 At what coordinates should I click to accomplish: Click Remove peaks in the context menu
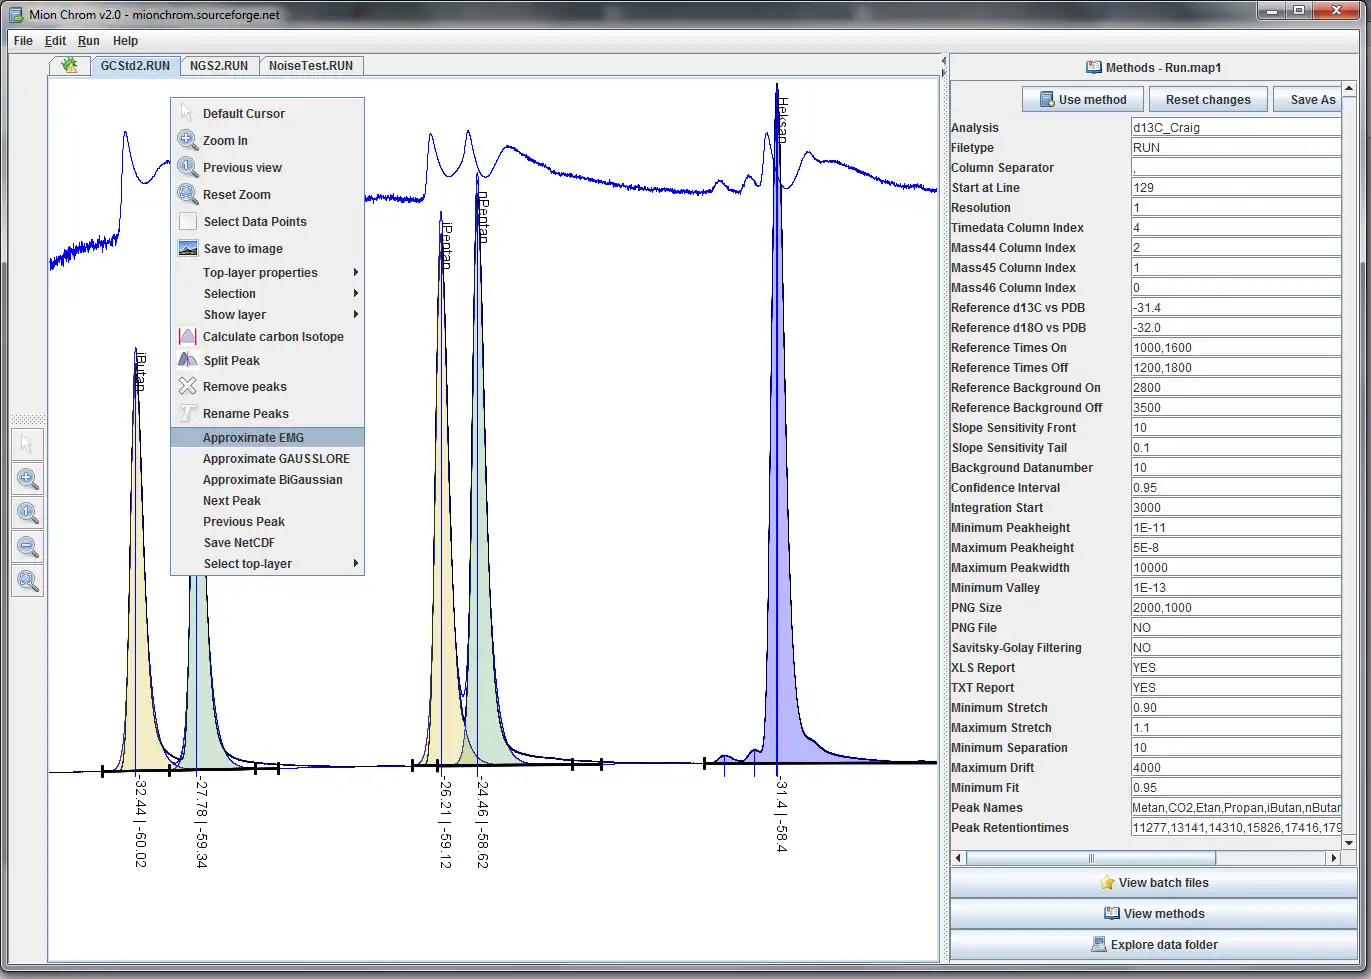click(244, 387)
